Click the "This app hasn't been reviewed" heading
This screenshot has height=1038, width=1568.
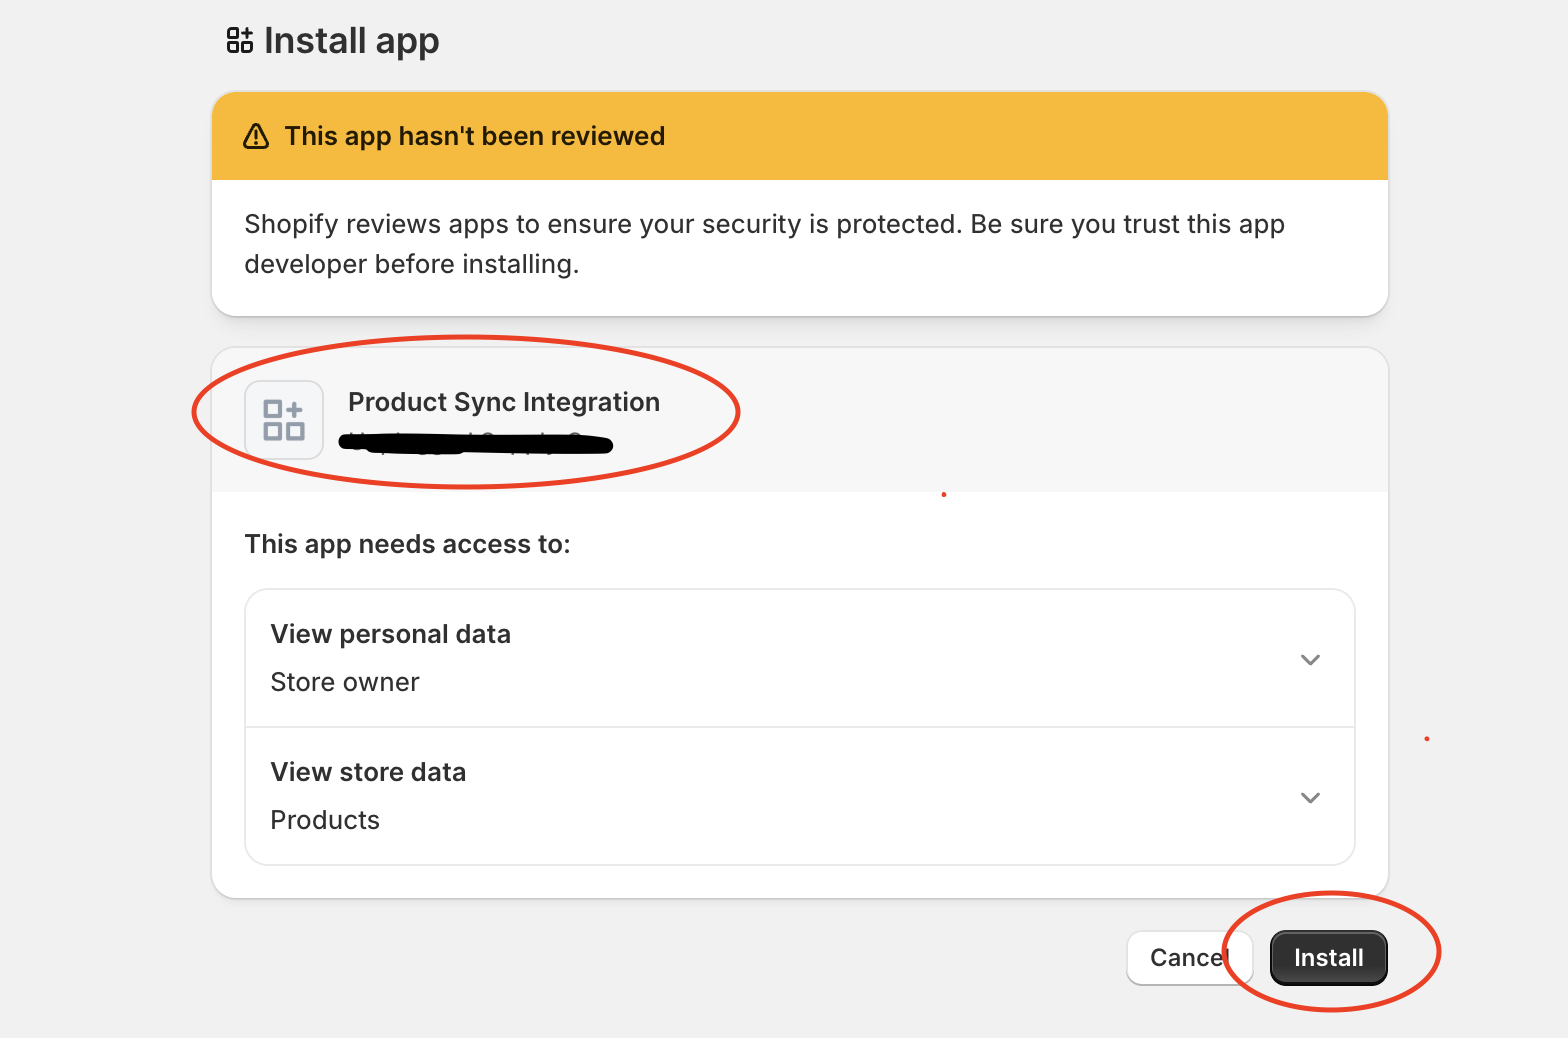pos(475,136)
